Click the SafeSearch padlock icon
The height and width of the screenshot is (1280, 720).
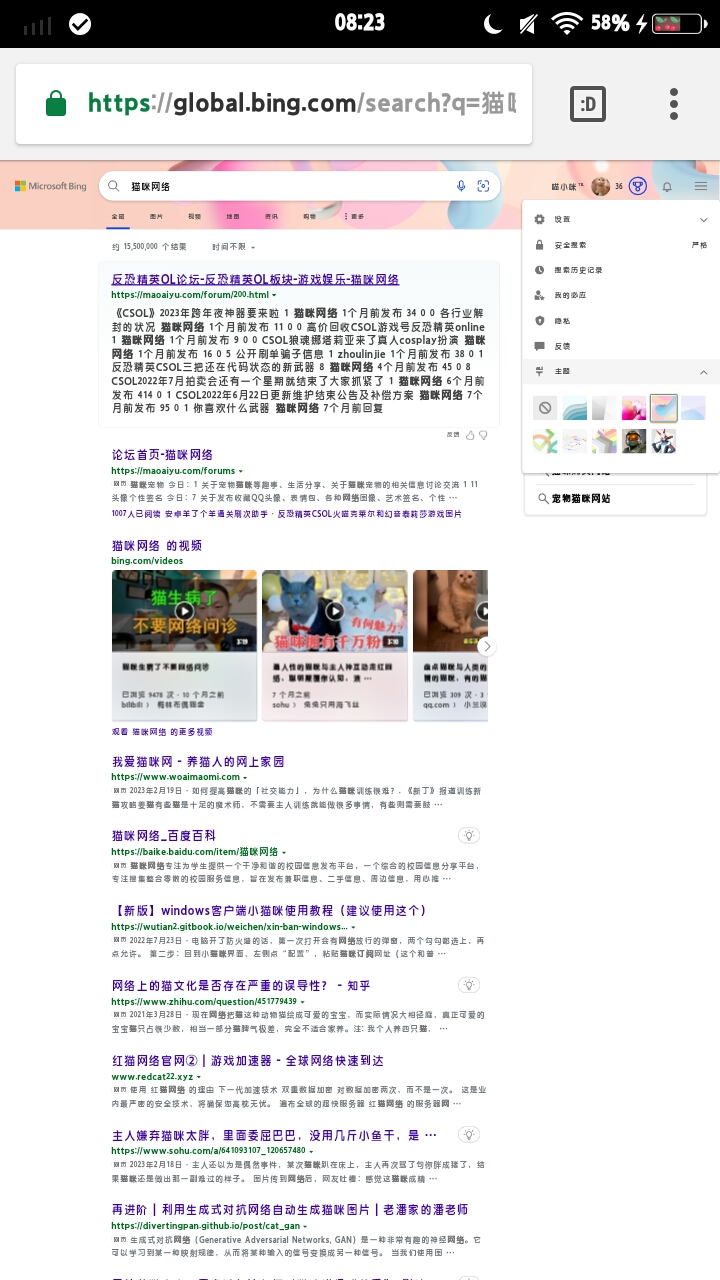[540, 245]
